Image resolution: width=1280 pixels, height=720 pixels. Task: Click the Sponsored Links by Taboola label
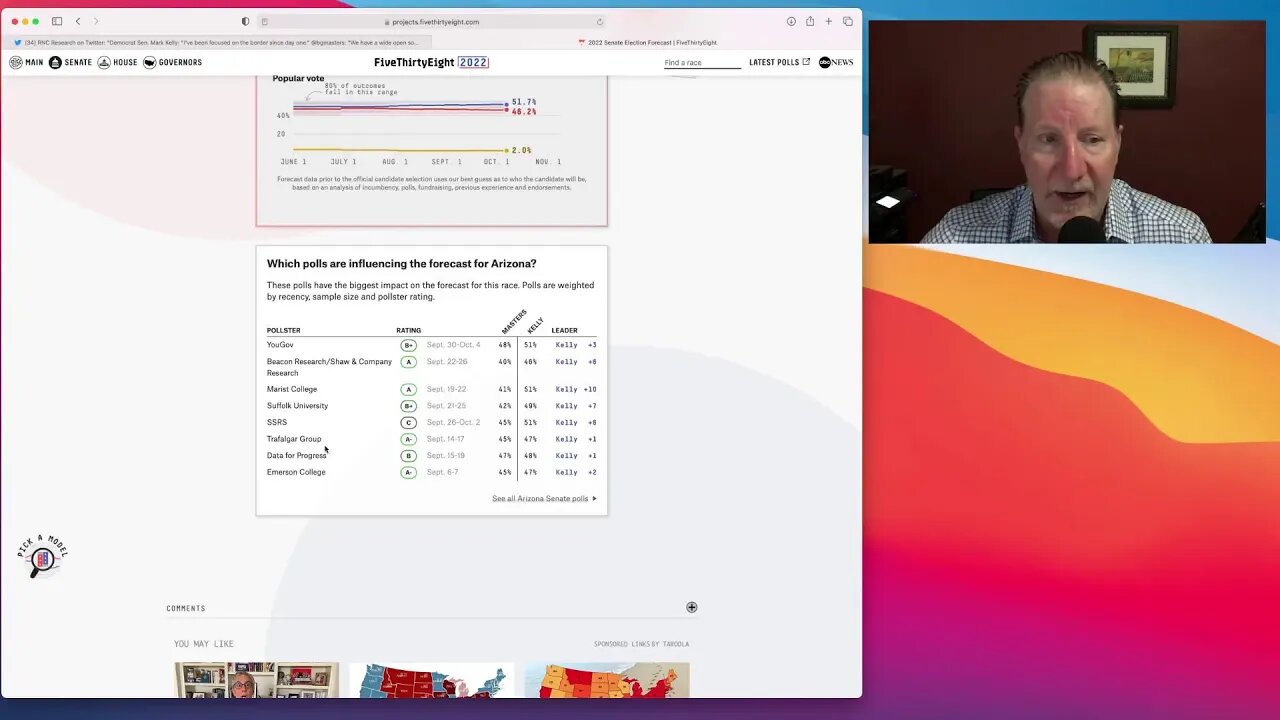point(641,644)
